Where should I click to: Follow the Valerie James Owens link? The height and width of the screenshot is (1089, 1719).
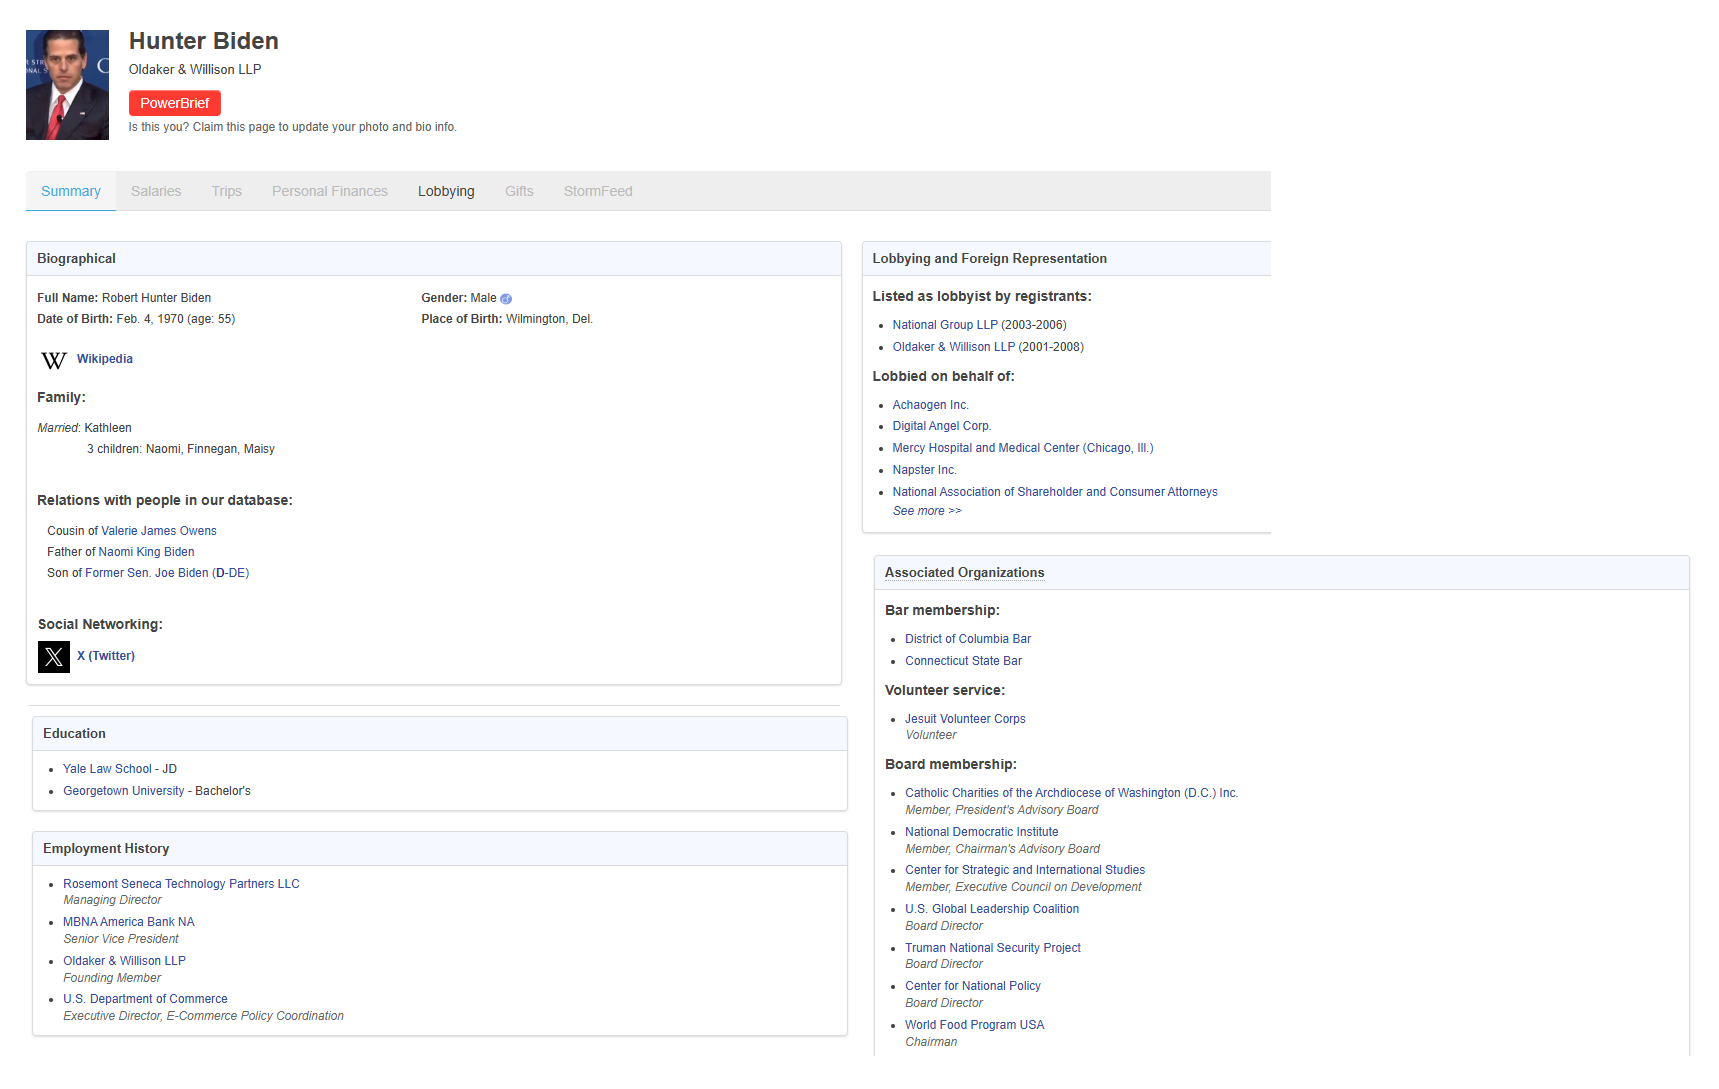(x=158, y=531)
